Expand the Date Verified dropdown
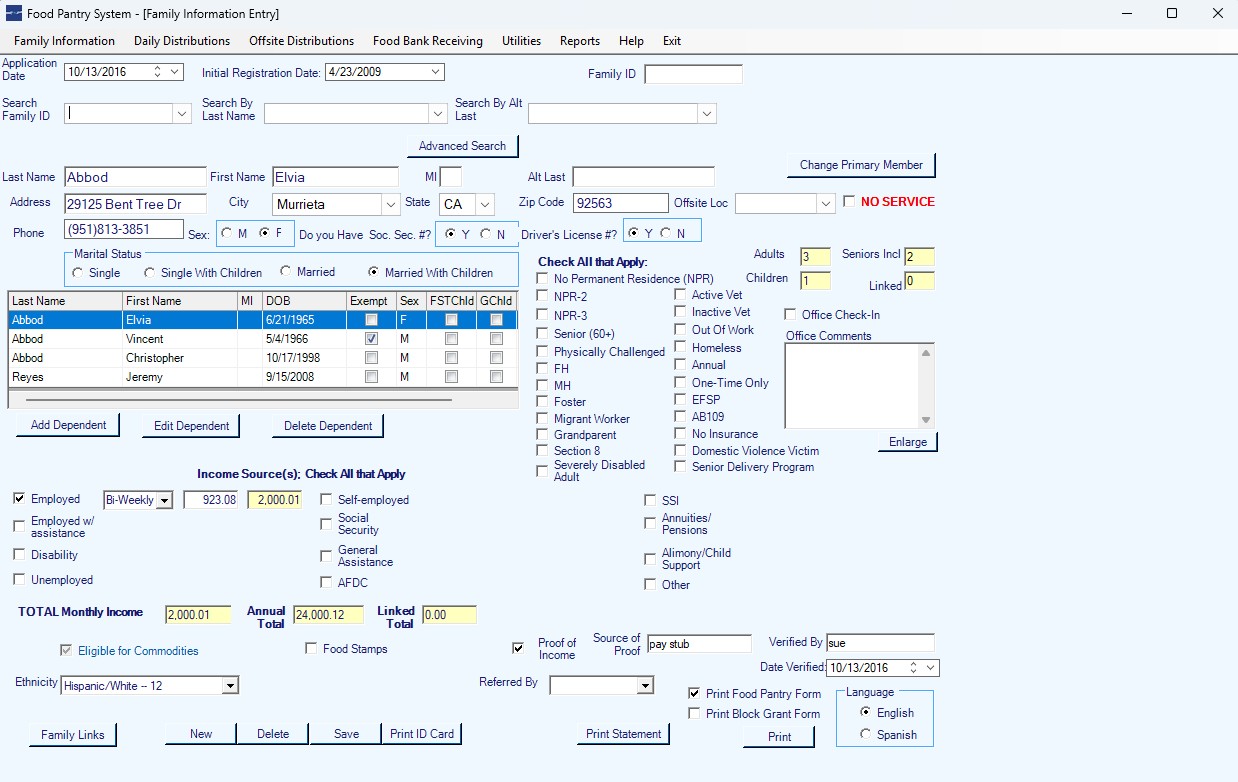The height and width of the screenshot is (782, 1238). coord(931,667)
